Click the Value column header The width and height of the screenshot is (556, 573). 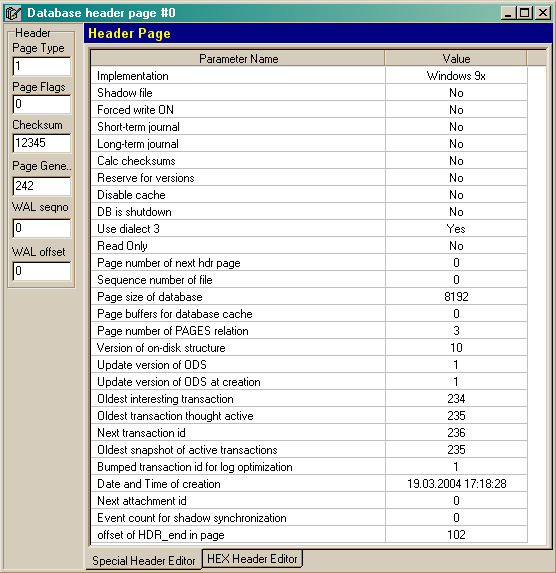point(456,58)
